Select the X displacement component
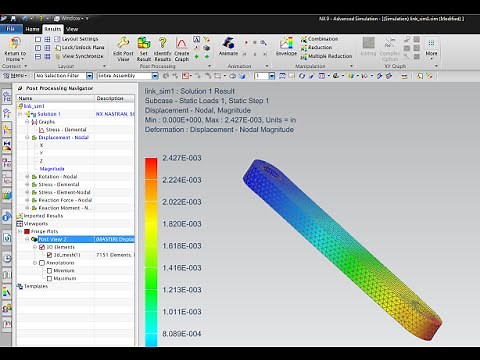 coord(41,145)
